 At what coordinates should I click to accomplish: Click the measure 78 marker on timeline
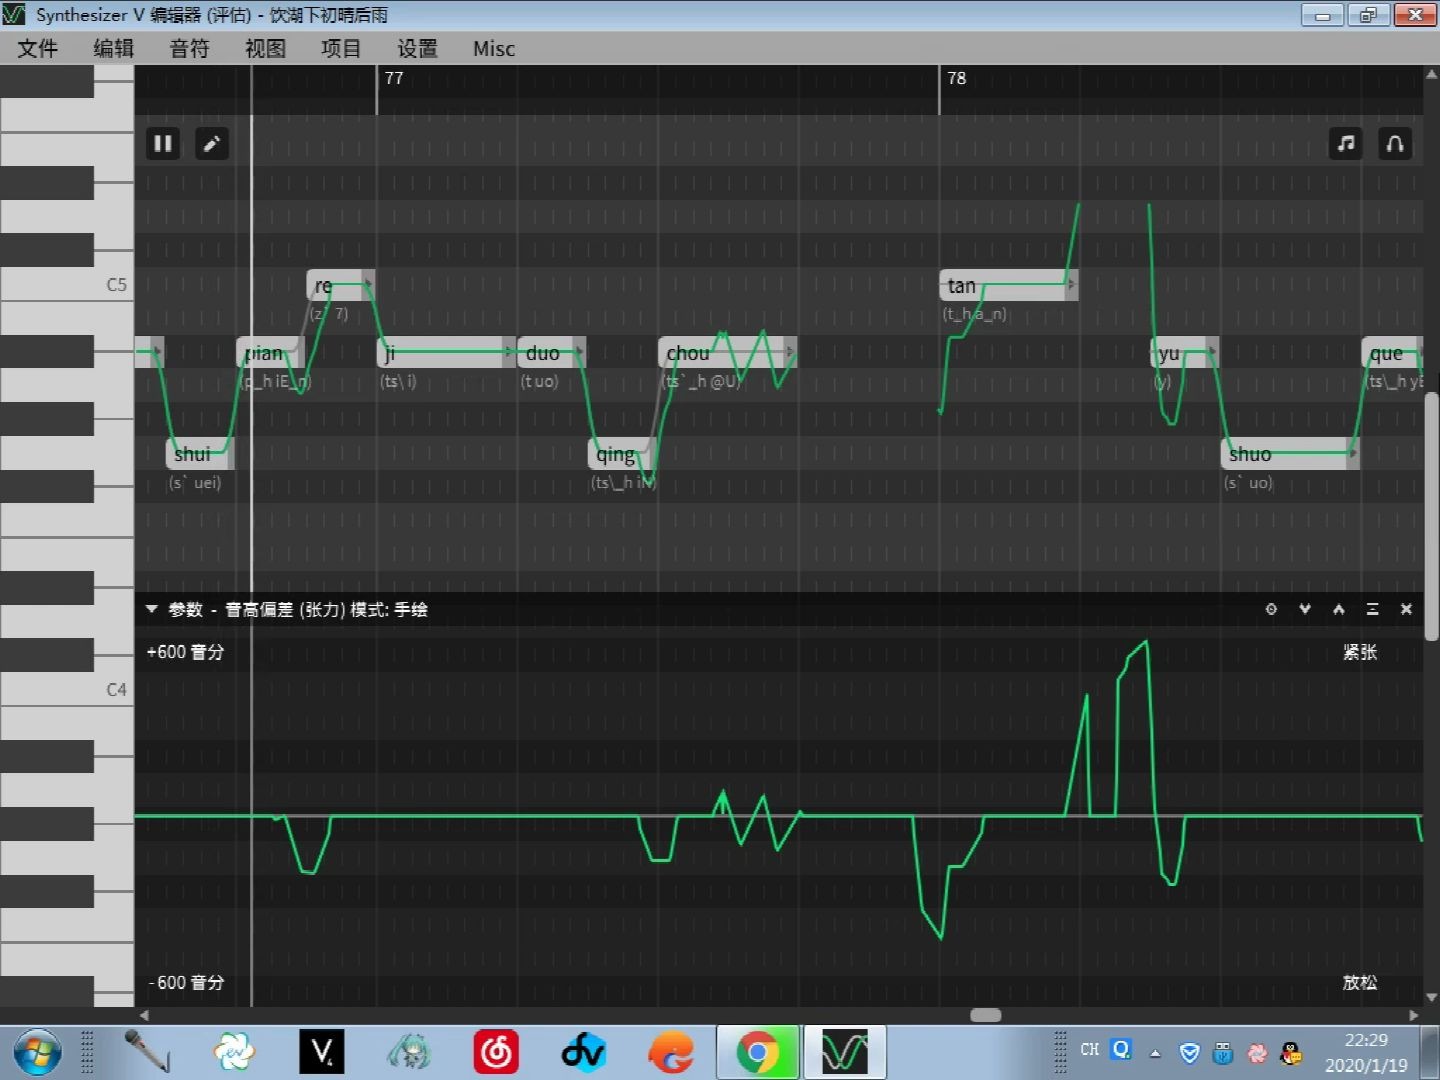956,78
